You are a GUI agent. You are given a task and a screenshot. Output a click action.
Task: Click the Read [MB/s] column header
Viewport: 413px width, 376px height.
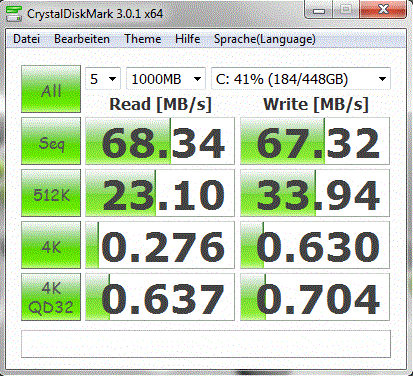tap(160, 105)
